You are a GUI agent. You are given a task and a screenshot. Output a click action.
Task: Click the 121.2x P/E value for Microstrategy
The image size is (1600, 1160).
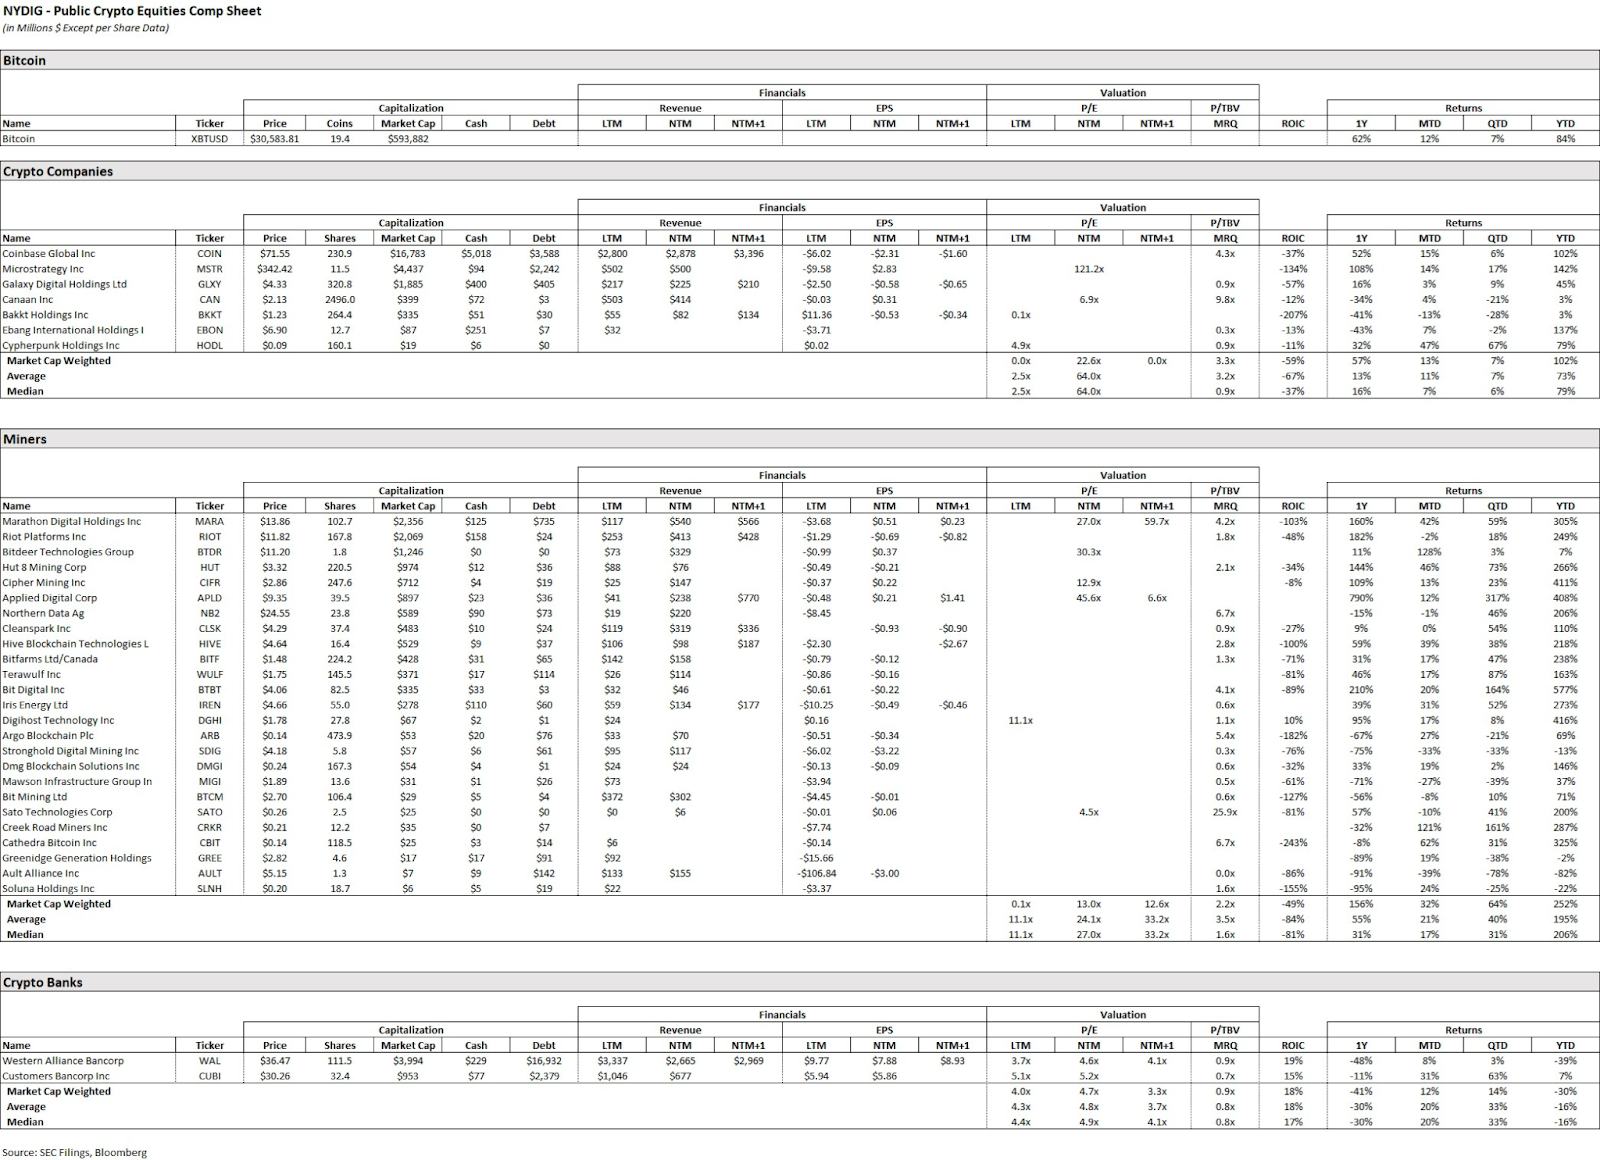[1089, 269]
